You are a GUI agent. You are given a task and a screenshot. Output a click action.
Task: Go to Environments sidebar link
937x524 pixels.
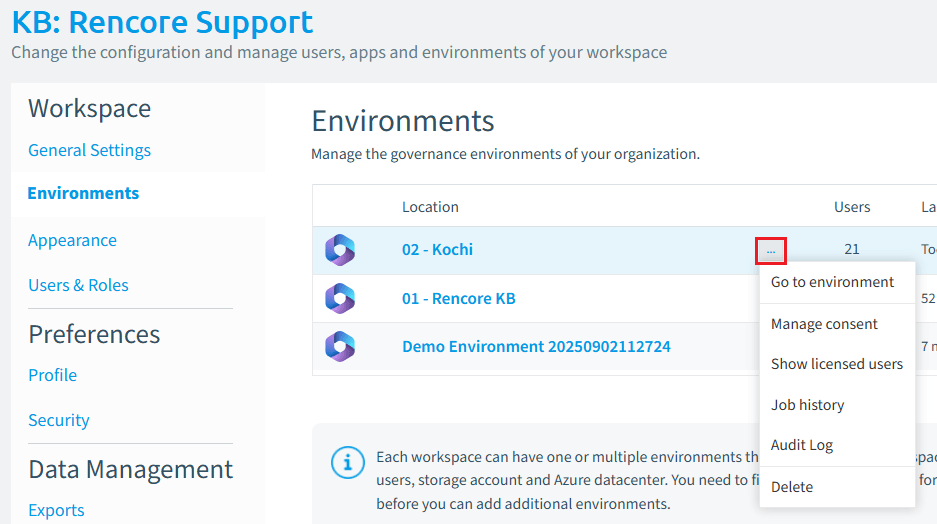pyautogui.click(x=83, y=193)
